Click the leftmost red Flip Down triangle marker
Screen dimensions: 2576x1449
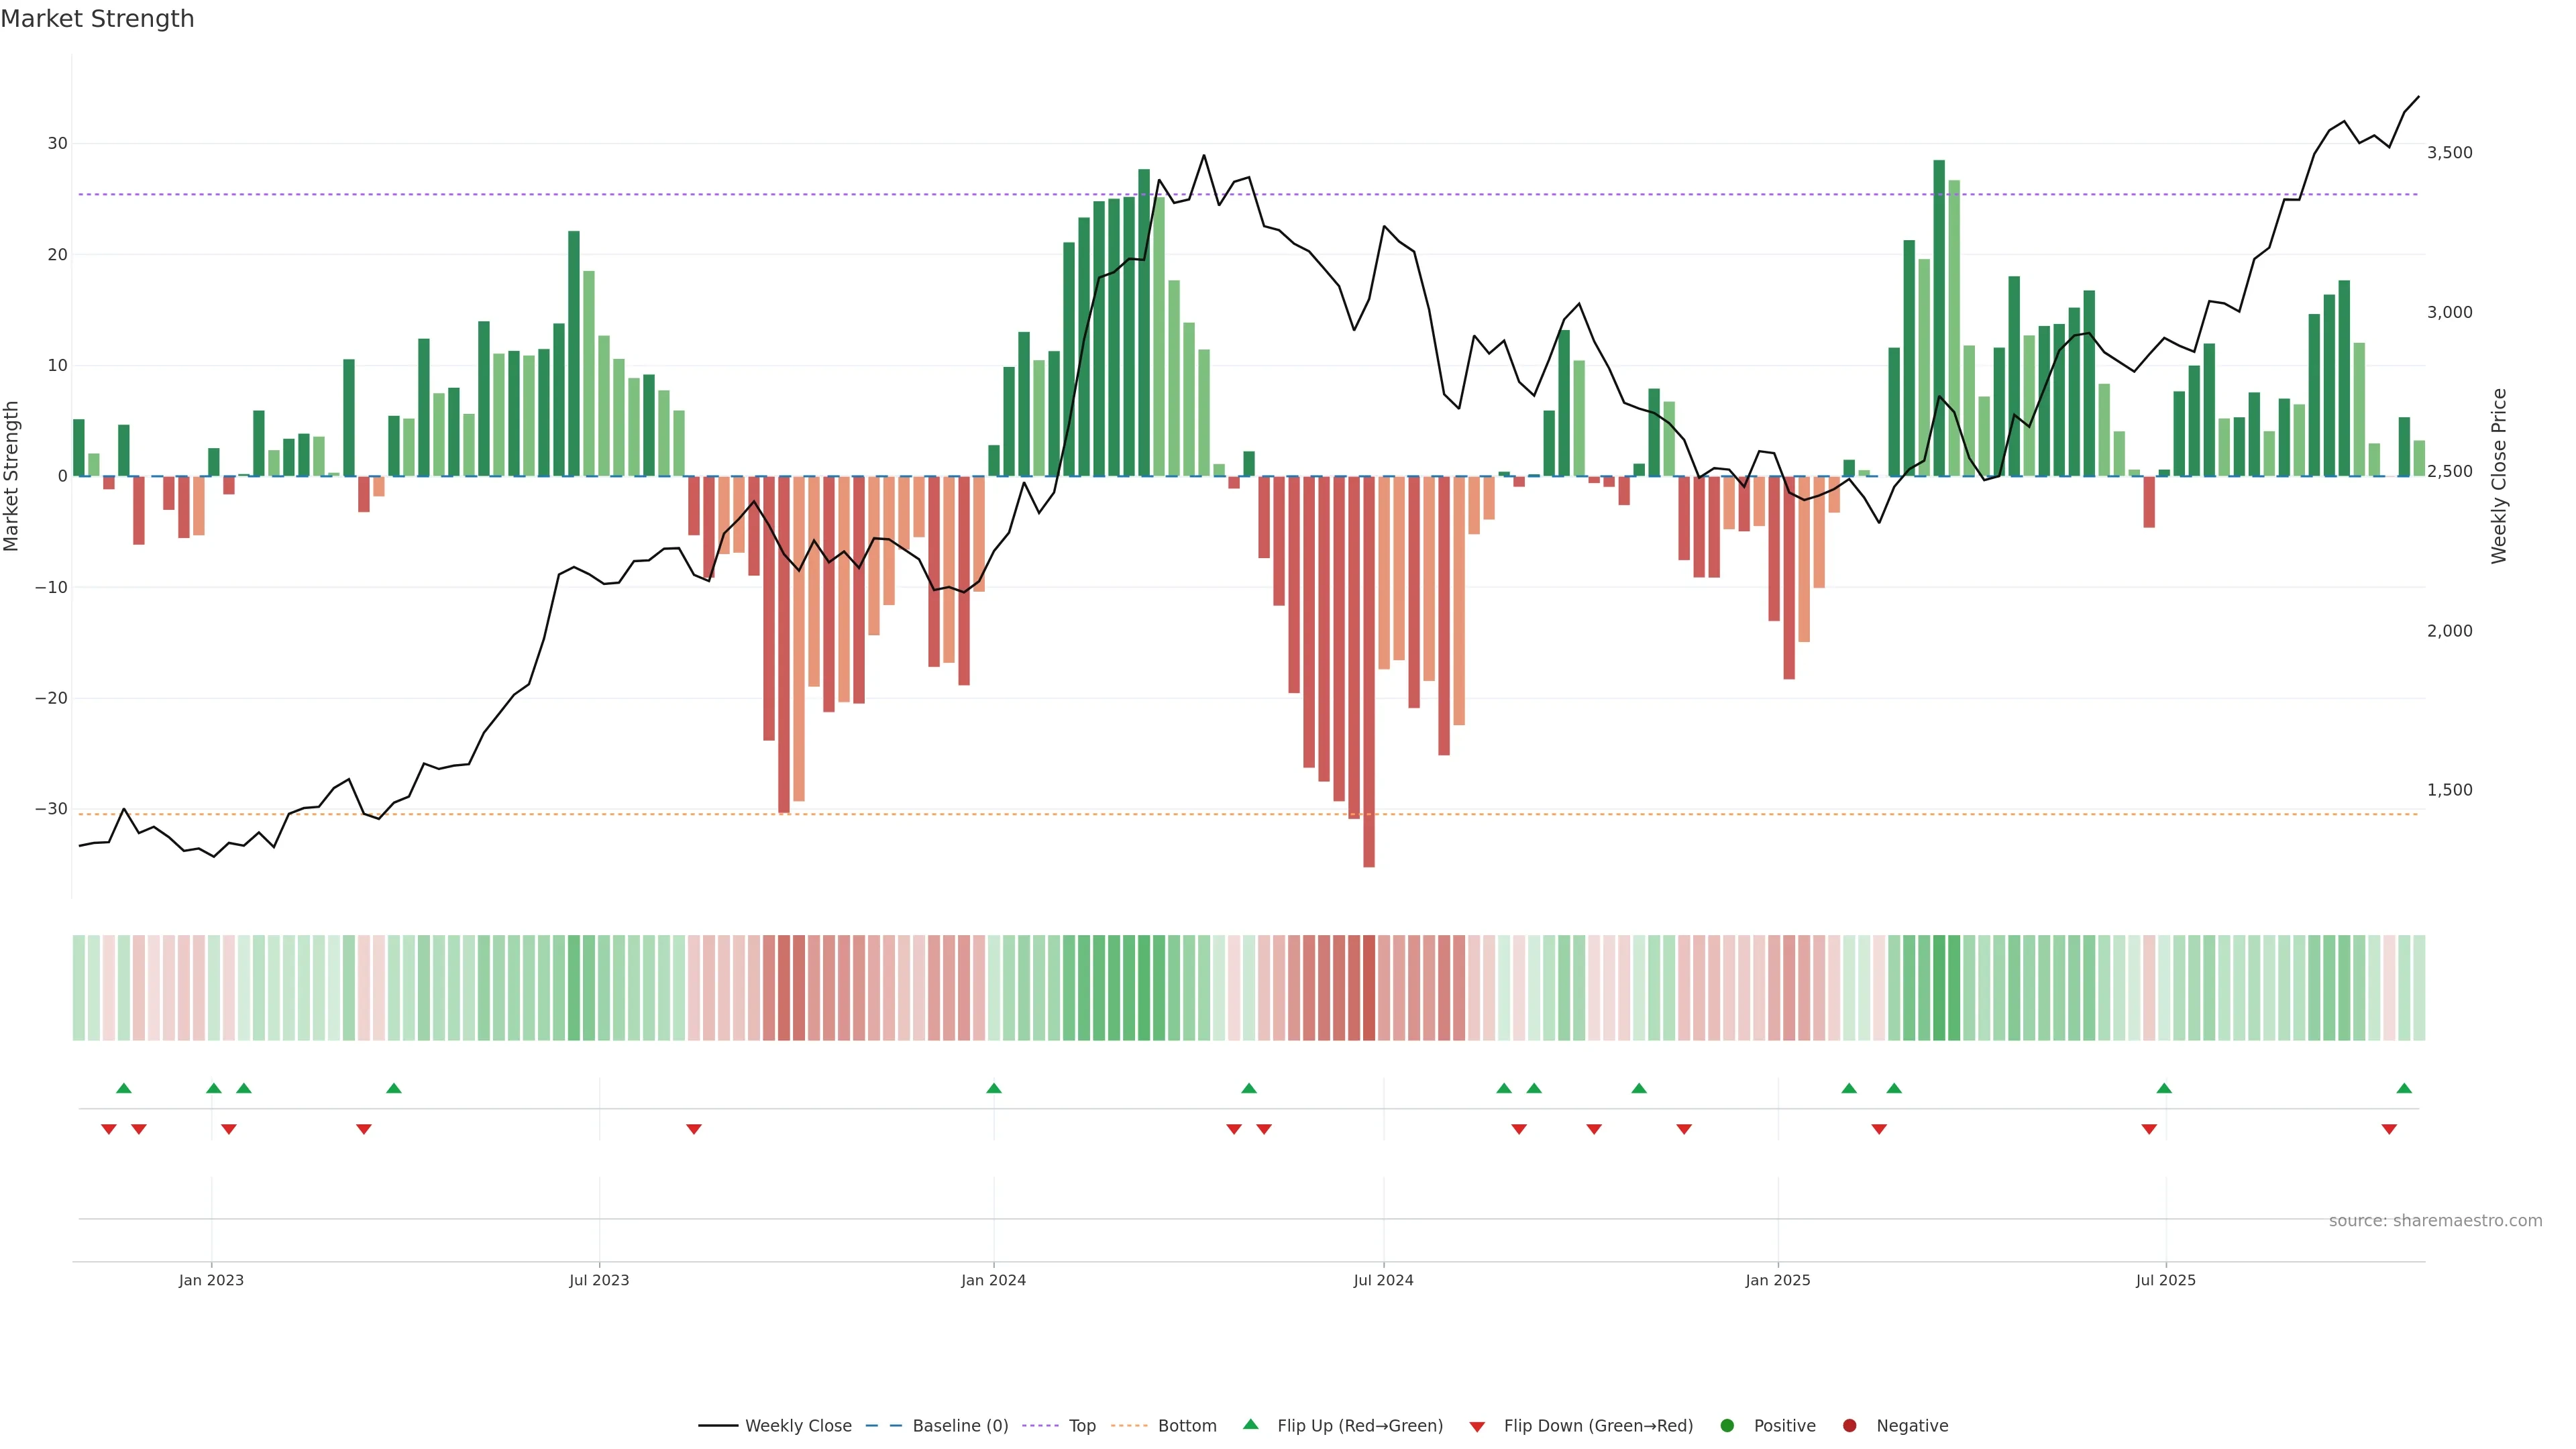point(109,1129)
